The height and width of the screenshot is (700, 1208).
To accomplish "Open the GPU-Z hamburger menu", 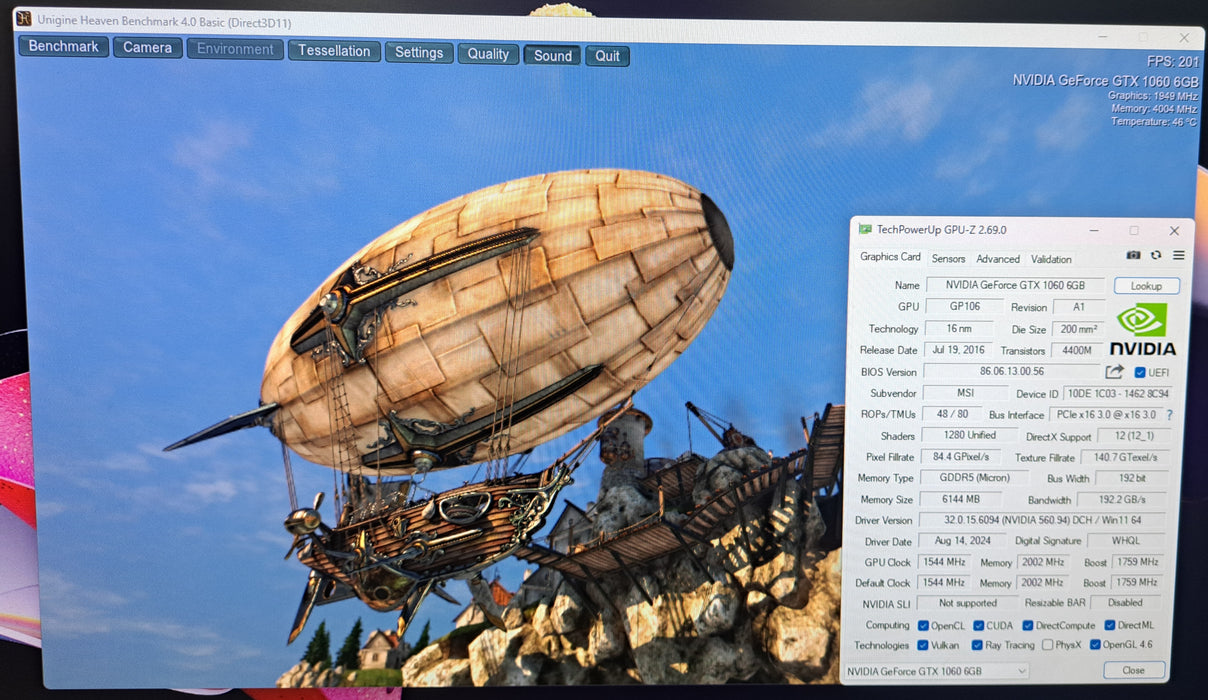I will 1178,256.
